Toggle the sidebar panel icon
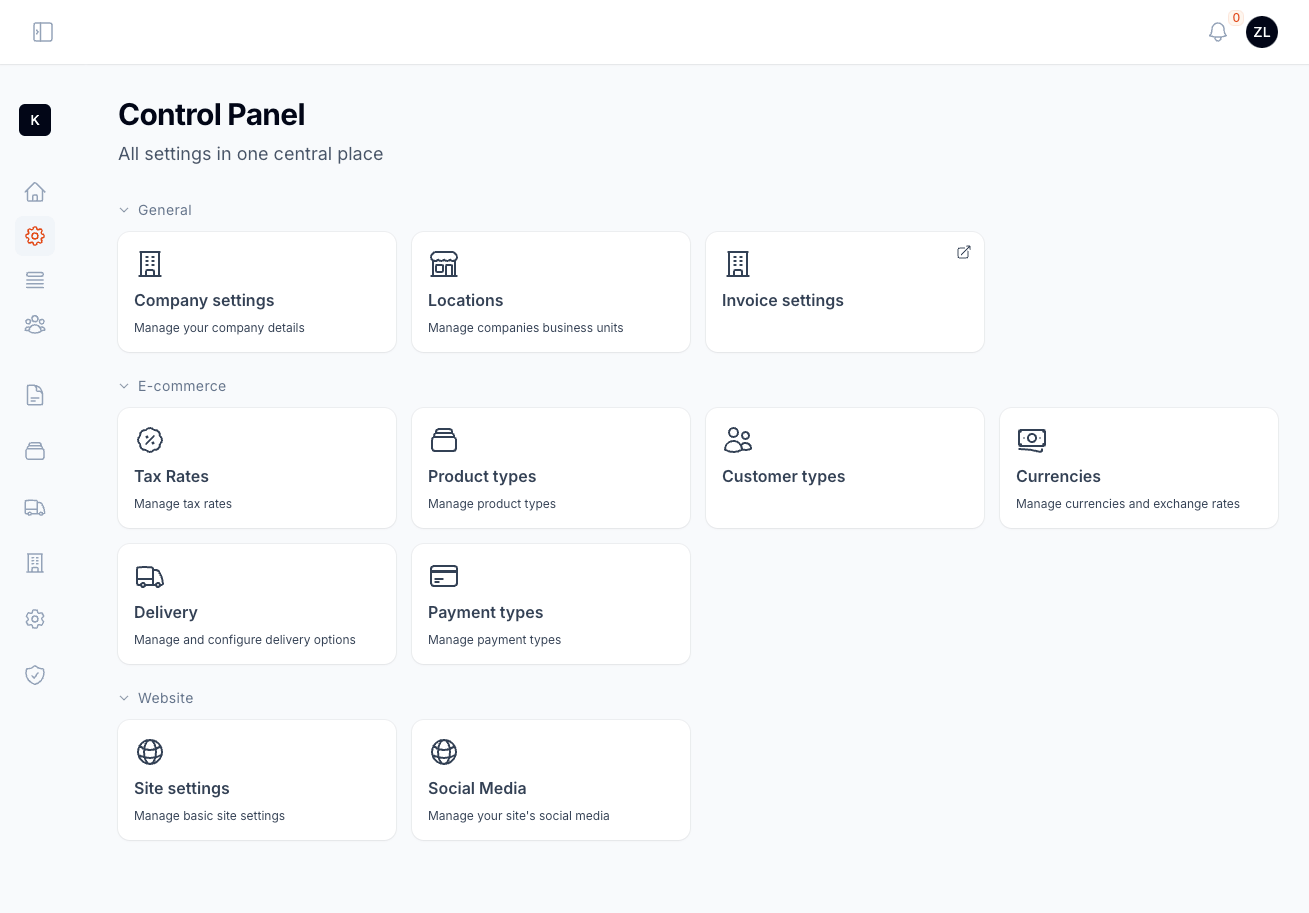 point(43,32)
